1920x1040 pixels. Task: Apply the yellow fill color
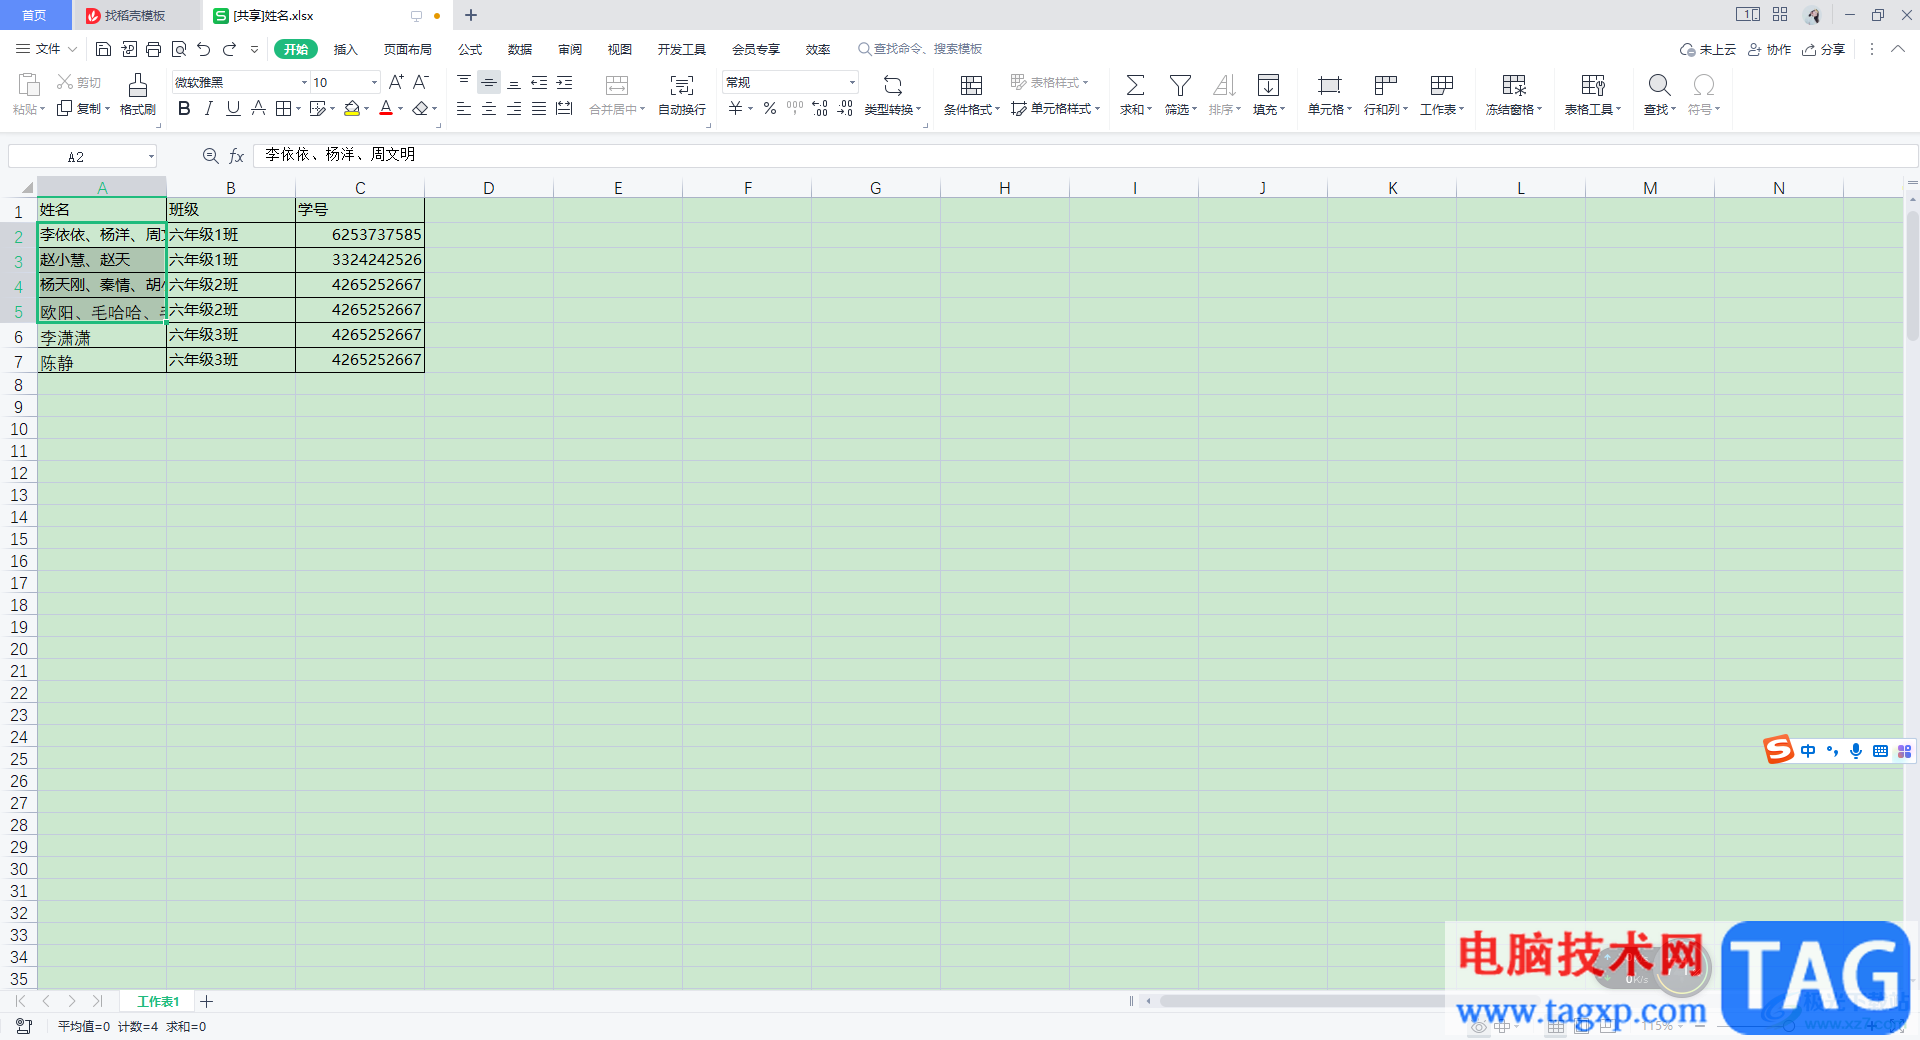pos(351,108)
